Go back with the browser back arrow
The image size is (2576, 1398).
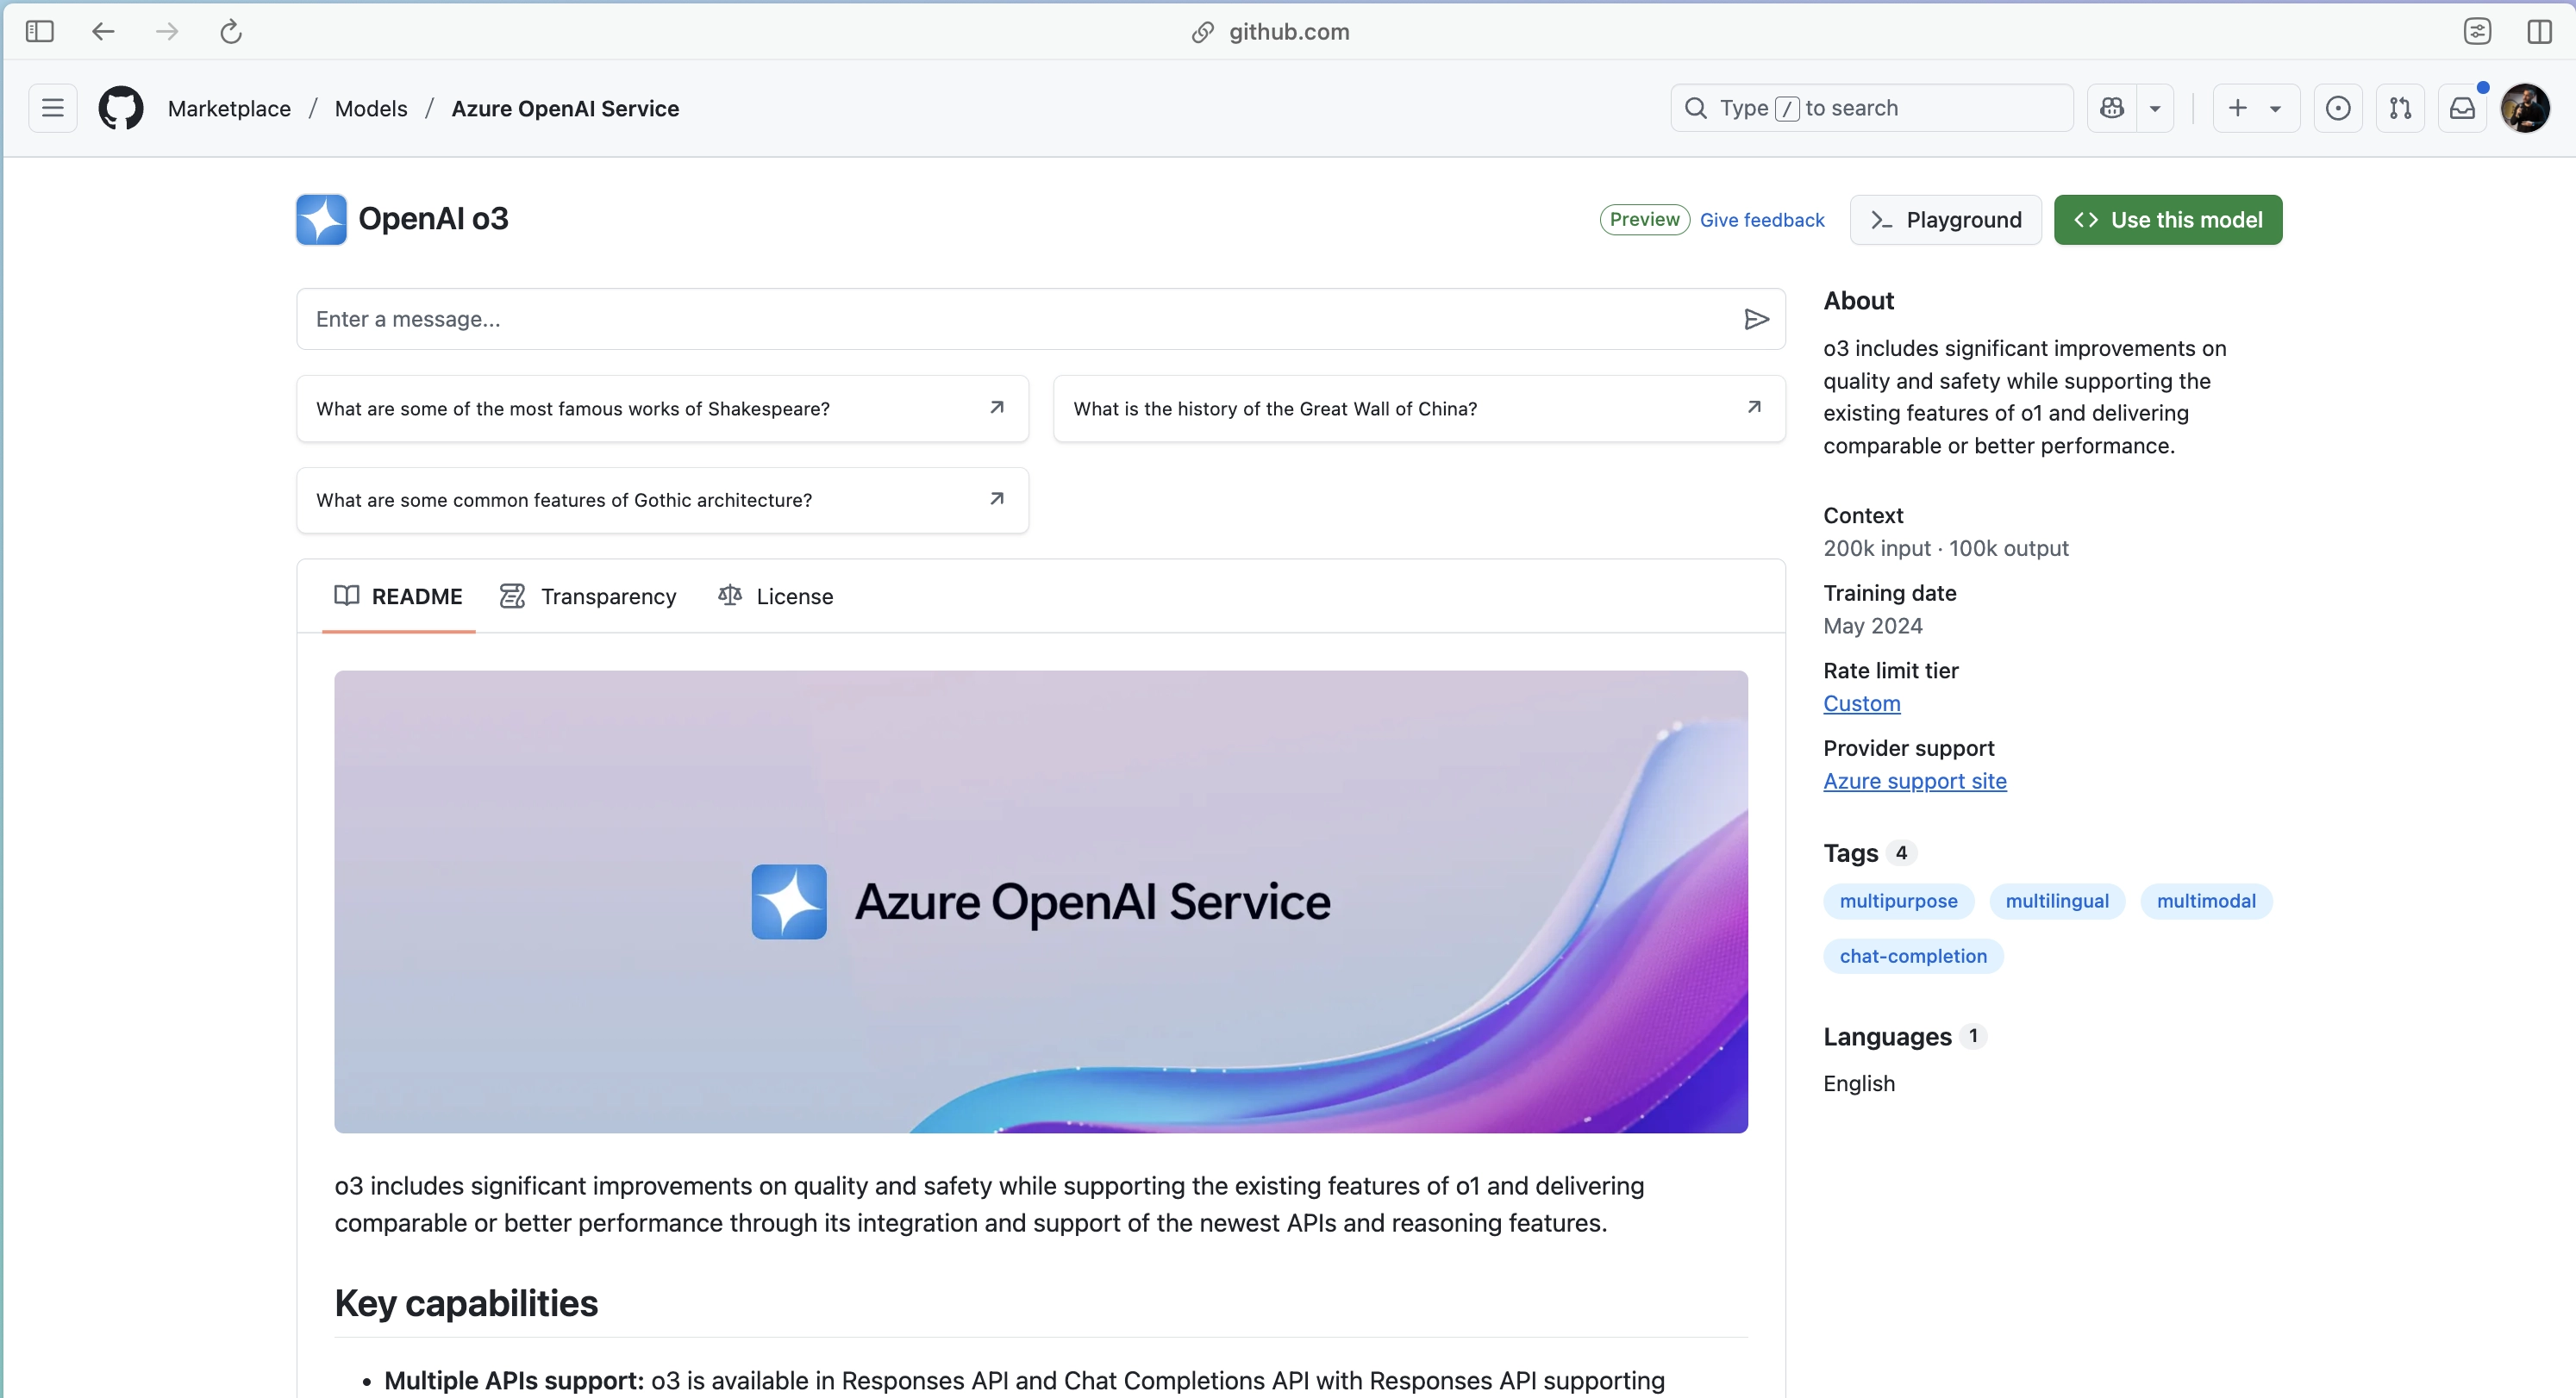(x=103, y=31)
